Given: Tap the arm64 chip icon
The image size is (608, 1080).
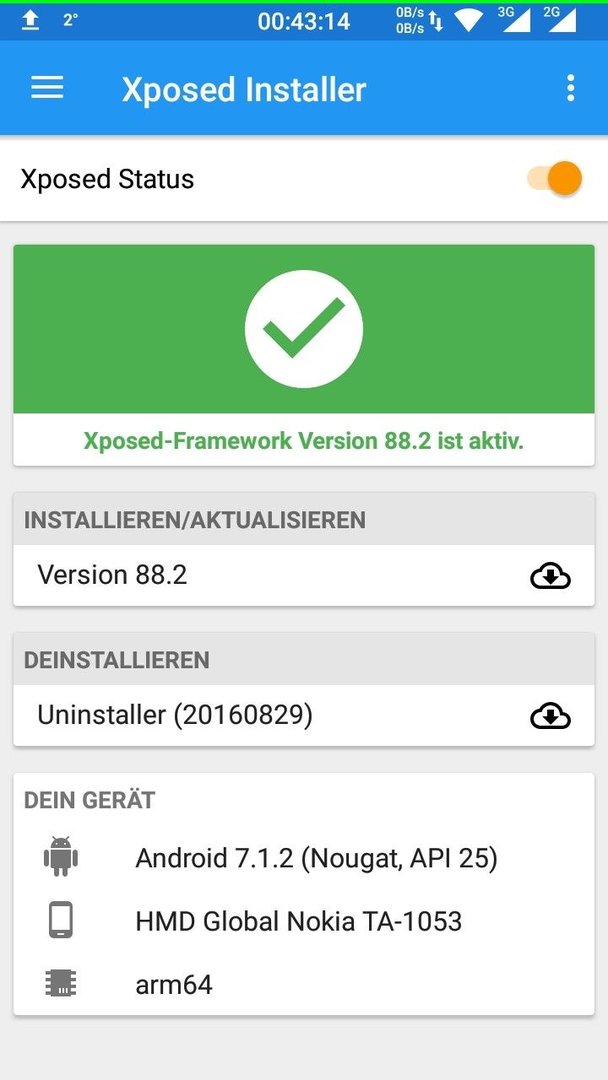Looking at the screenshot, I should (x=61, y=984).
